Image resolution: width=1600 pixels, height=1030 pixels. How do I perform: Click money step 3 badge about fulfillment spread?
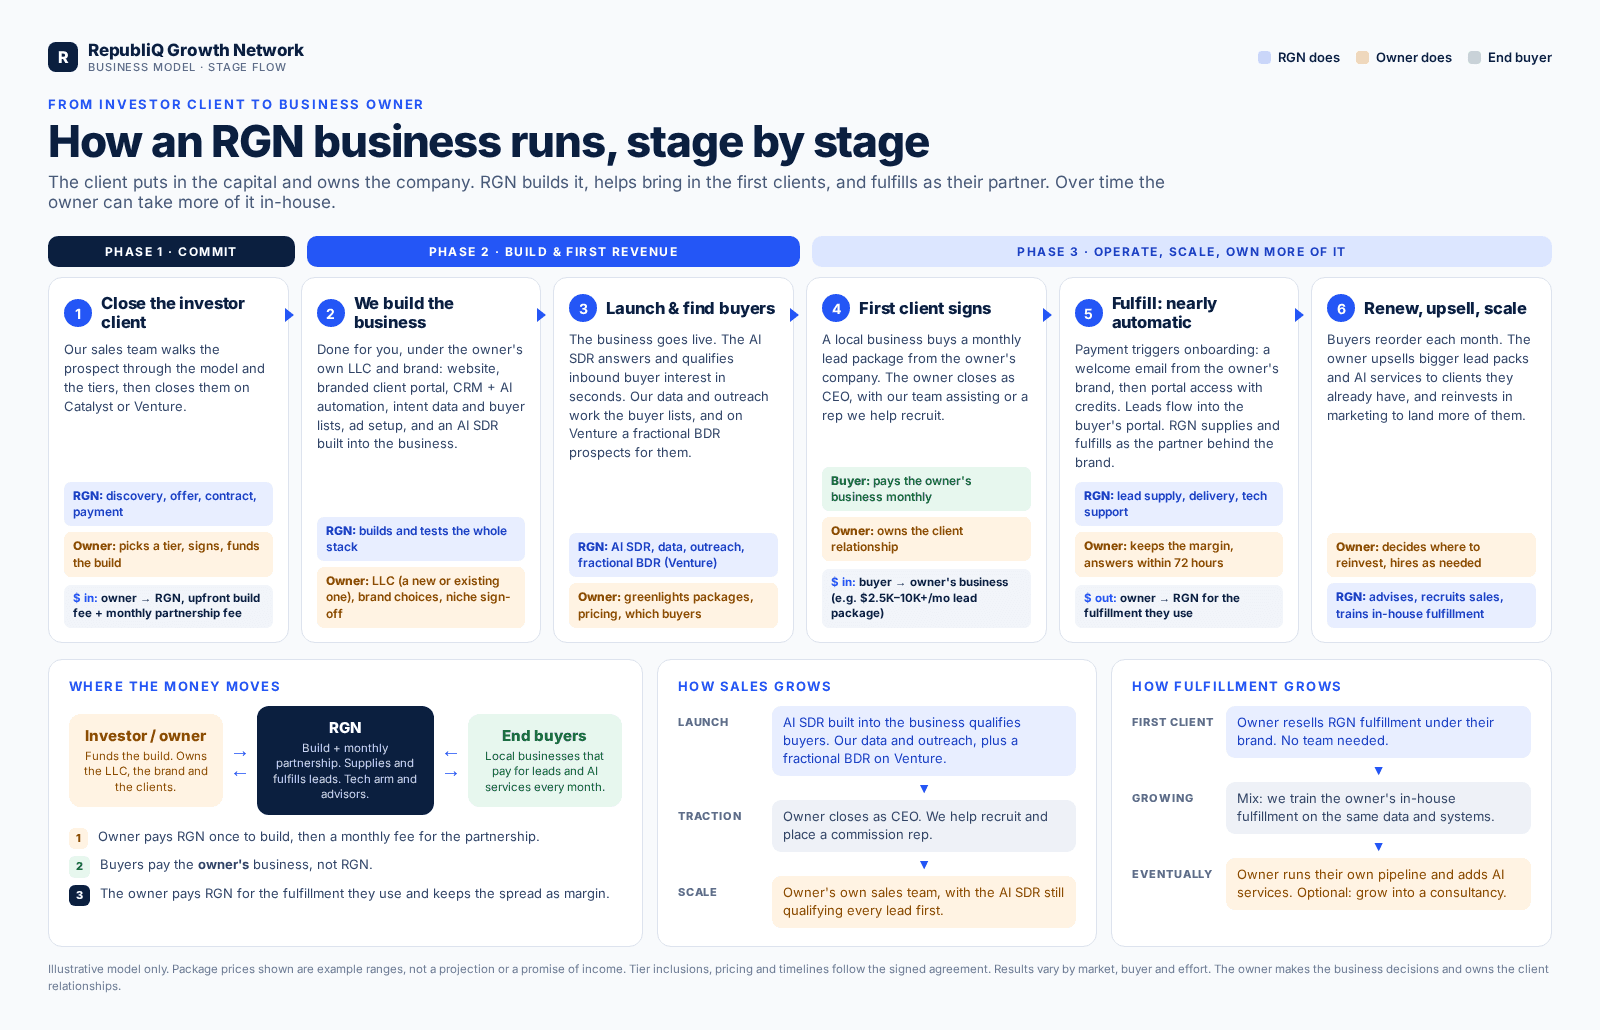coord(79,895)
